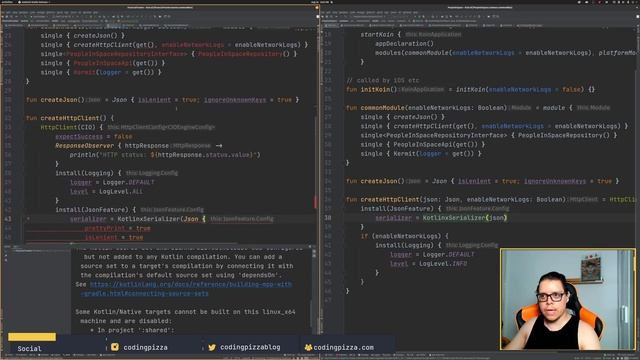Click the '// called by iOS etc' comment in right editor
Viewport: 640px width, 360px height.
[382, 80]
